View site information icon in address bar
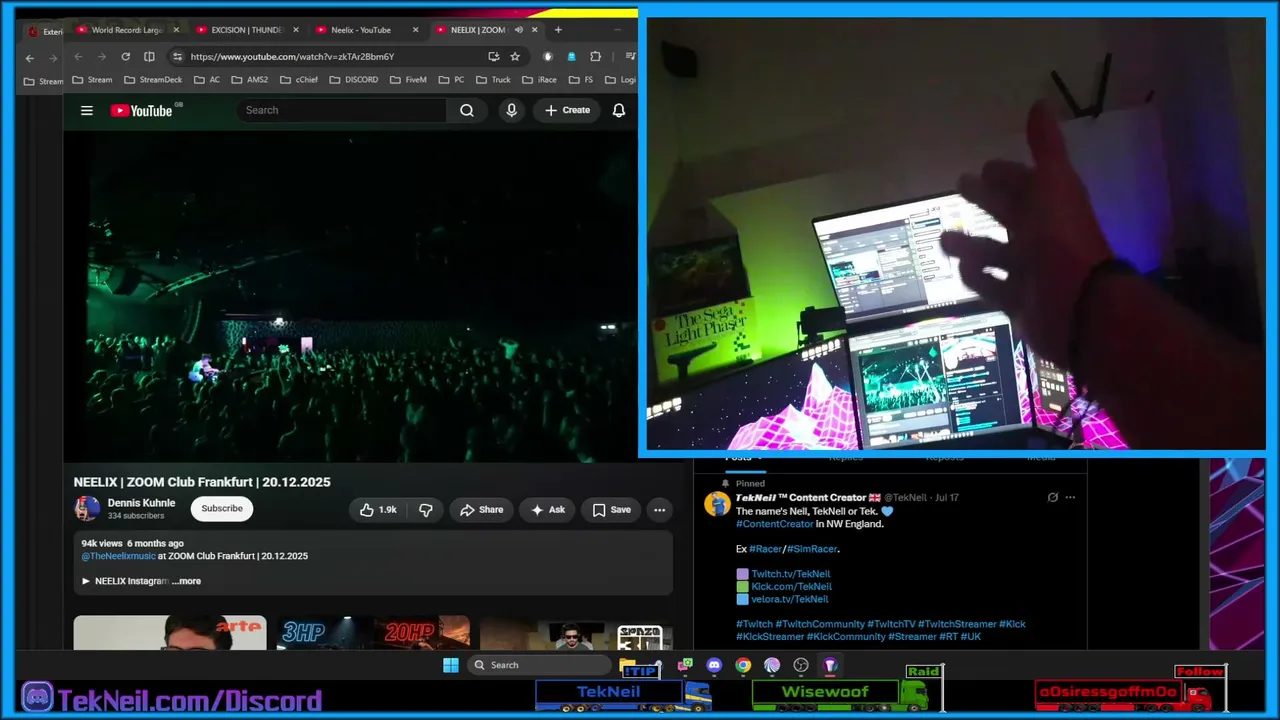This screenshot has width=1280, height=720. 177,57
